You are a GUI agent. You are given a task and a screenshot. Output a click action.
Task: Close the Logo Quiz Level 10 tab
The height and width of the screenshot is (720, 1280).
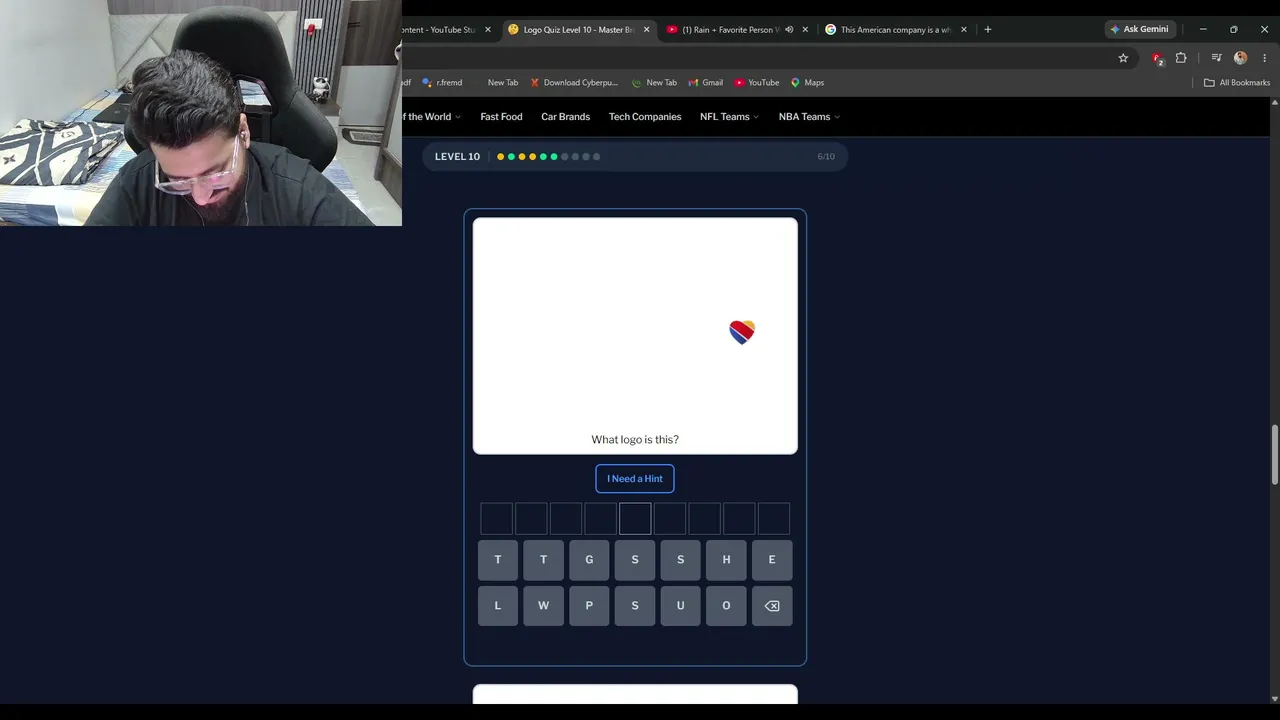pyautogui.click(x=647, y=30)
